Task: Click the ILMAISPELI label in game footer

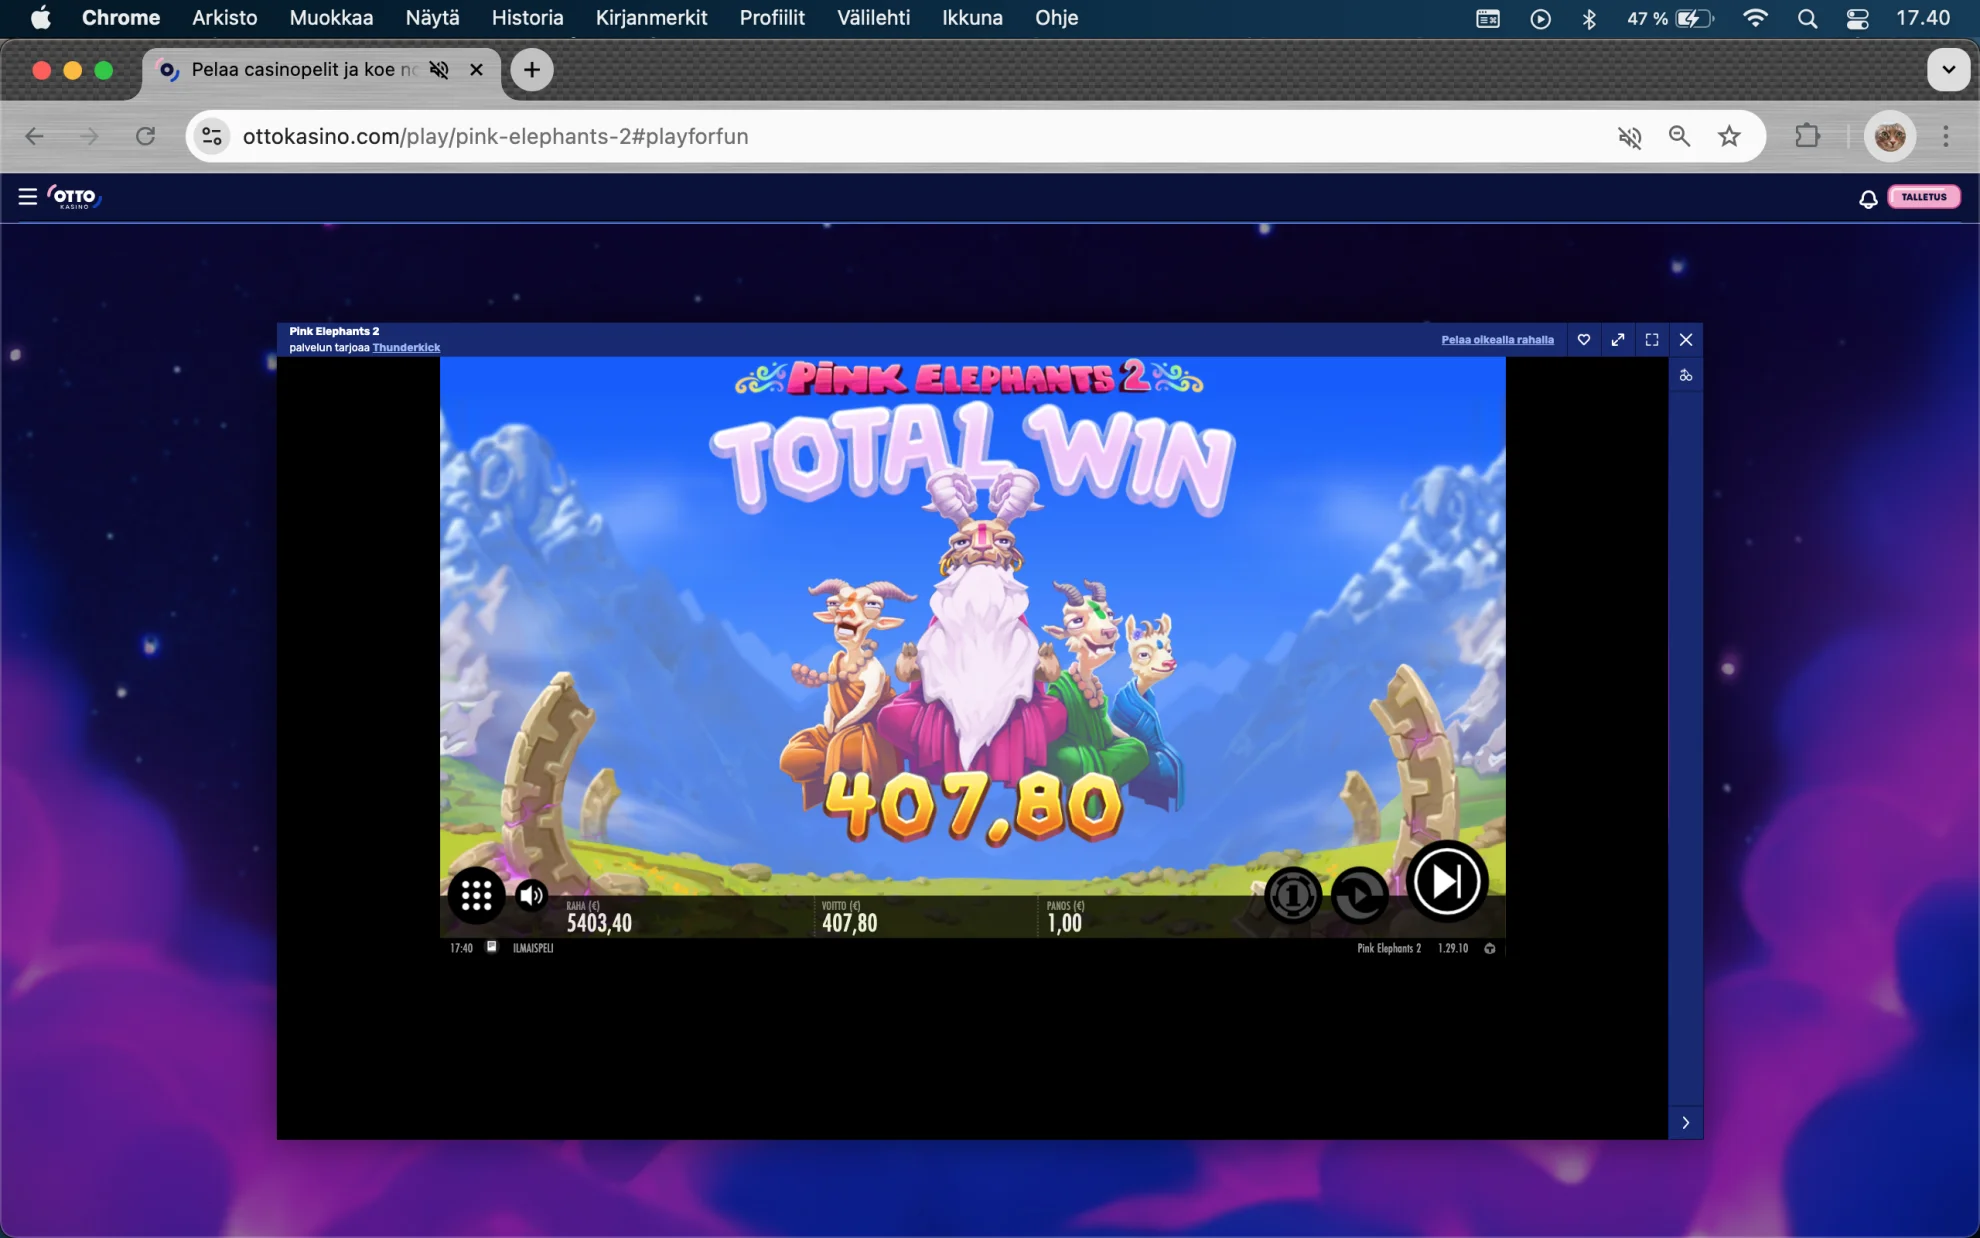Action: pos(533,948)
